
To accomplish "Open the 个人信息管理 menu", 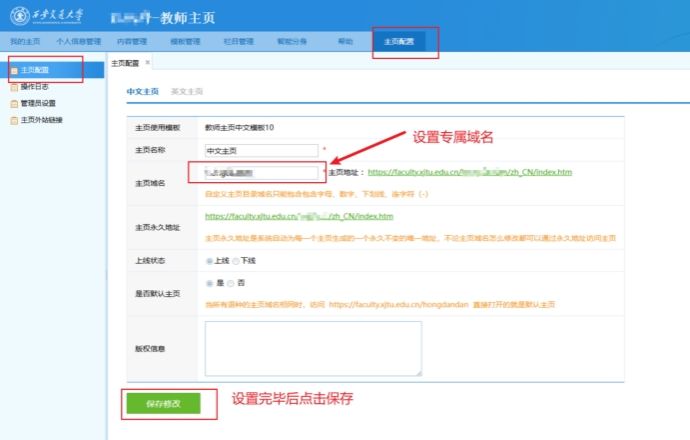I will click(78, 42).
